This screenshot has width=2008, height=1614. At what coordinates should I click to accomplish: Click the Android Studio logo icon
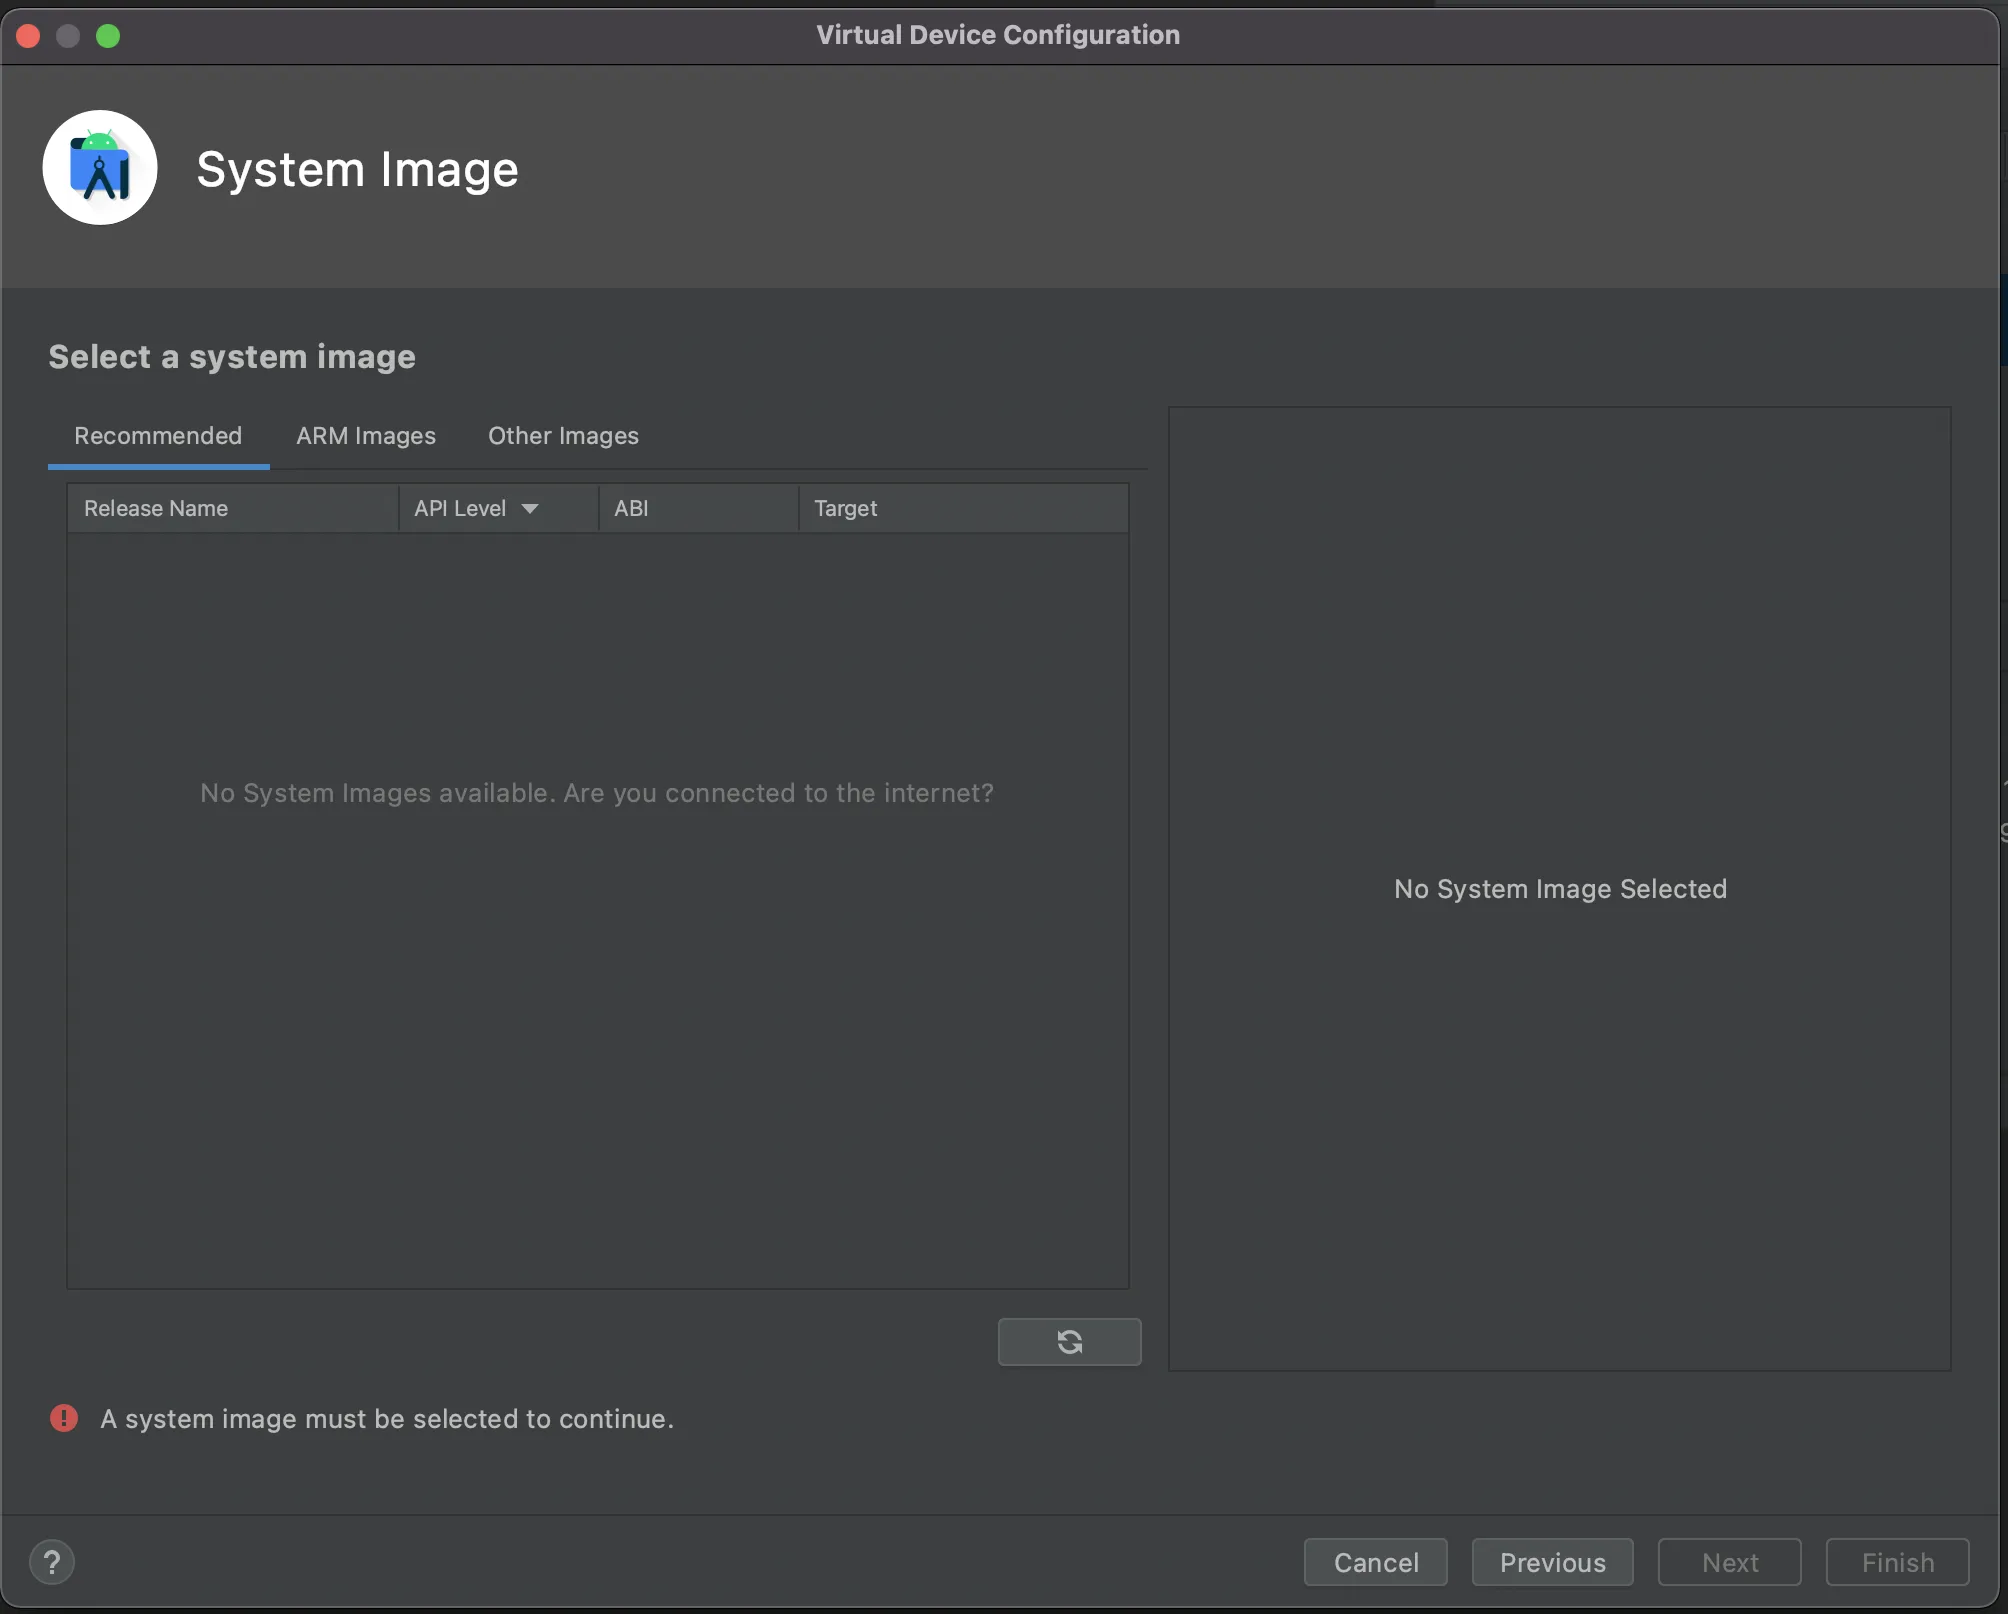pos(100,168)
